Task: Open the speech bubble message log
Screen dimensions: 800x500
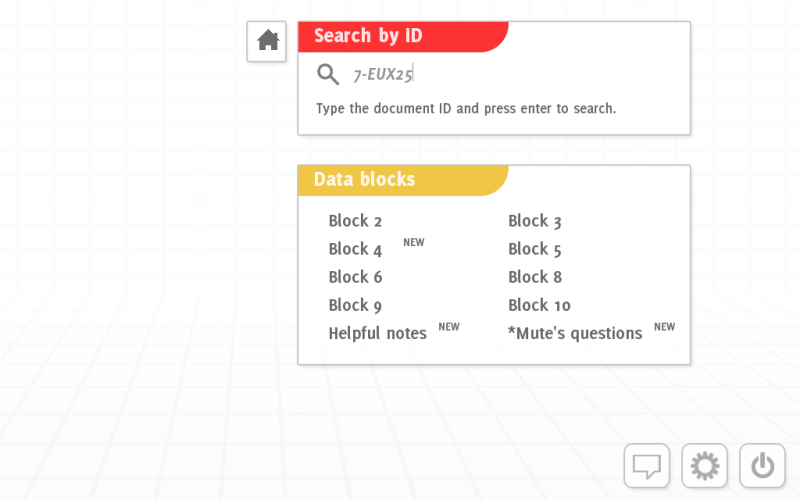Action: [646, 466]
